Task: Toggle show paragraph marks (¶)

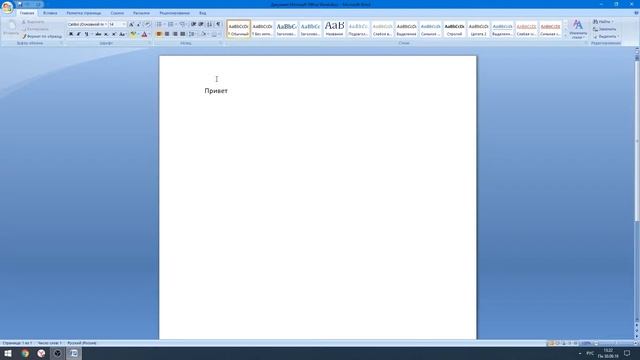Action: pos(218,24)
